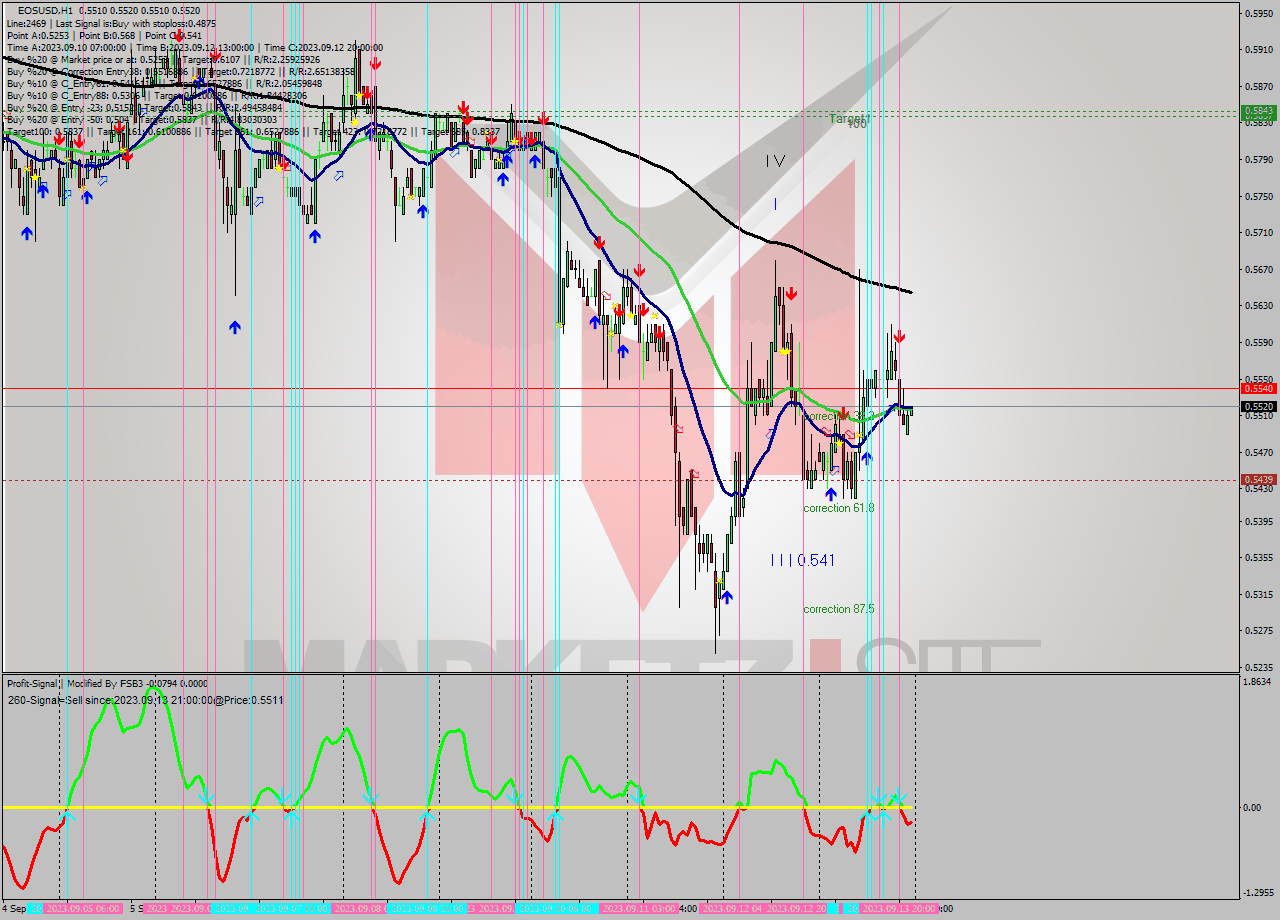Click the red 0.5540 price tag
This screenshot has width=1280, height=920.
click(1258, 388)
